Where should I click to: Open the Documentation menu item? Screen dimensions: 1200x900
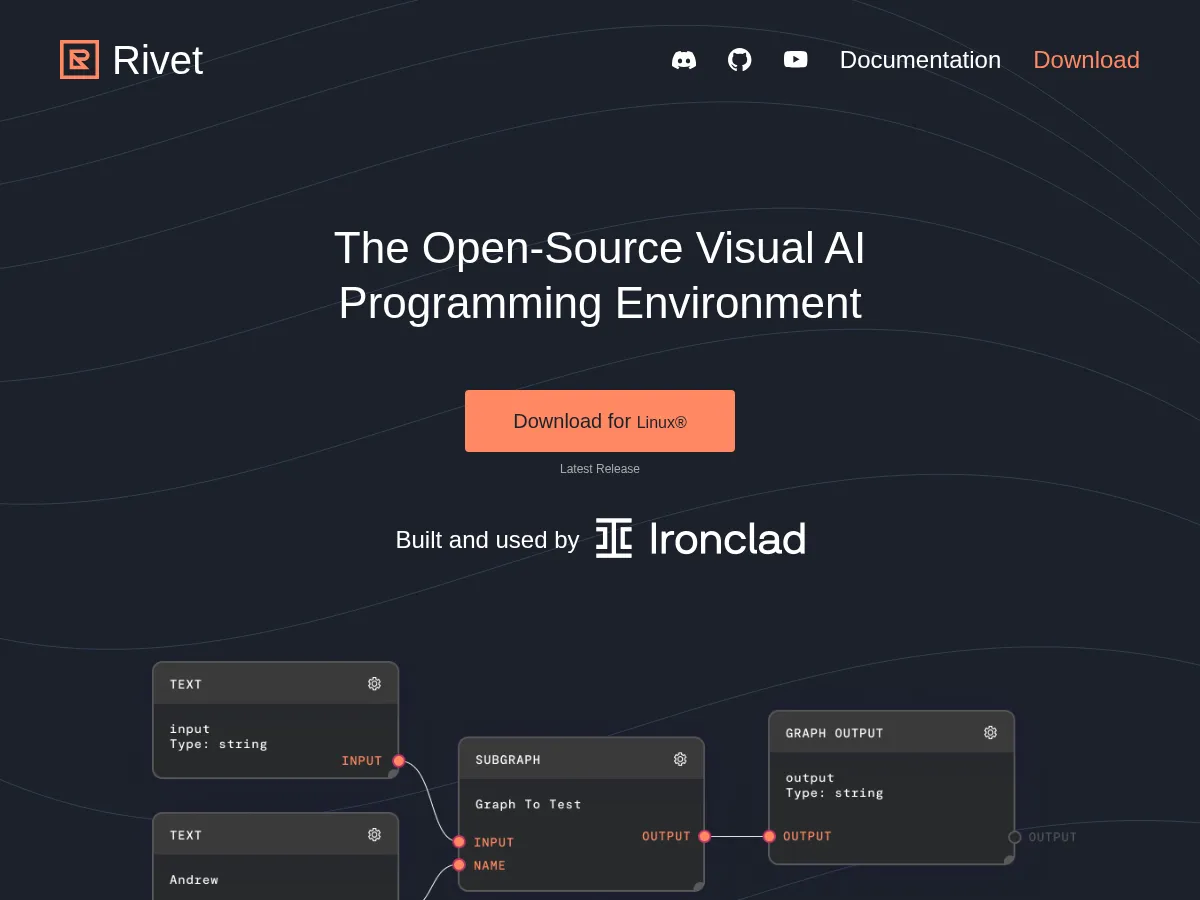click(920, 60)
